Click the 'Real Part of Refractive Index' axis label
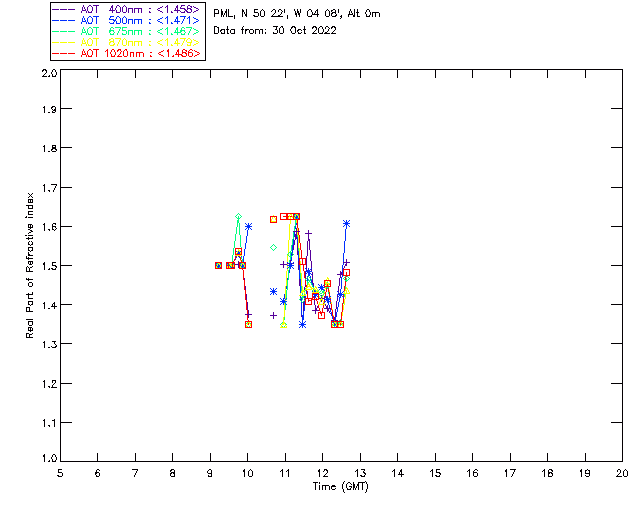The width and height of the screenshot is (640, 512). (x=31, y=264)
